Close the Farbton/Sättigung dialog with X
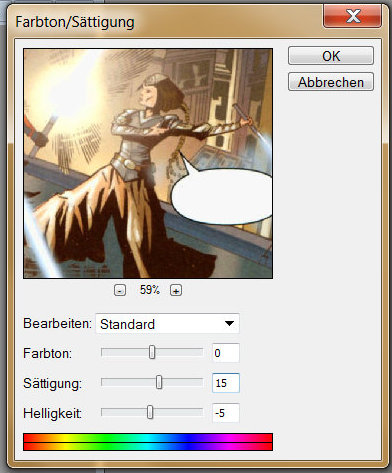This screenshot has width=392, height=473. 352,16
